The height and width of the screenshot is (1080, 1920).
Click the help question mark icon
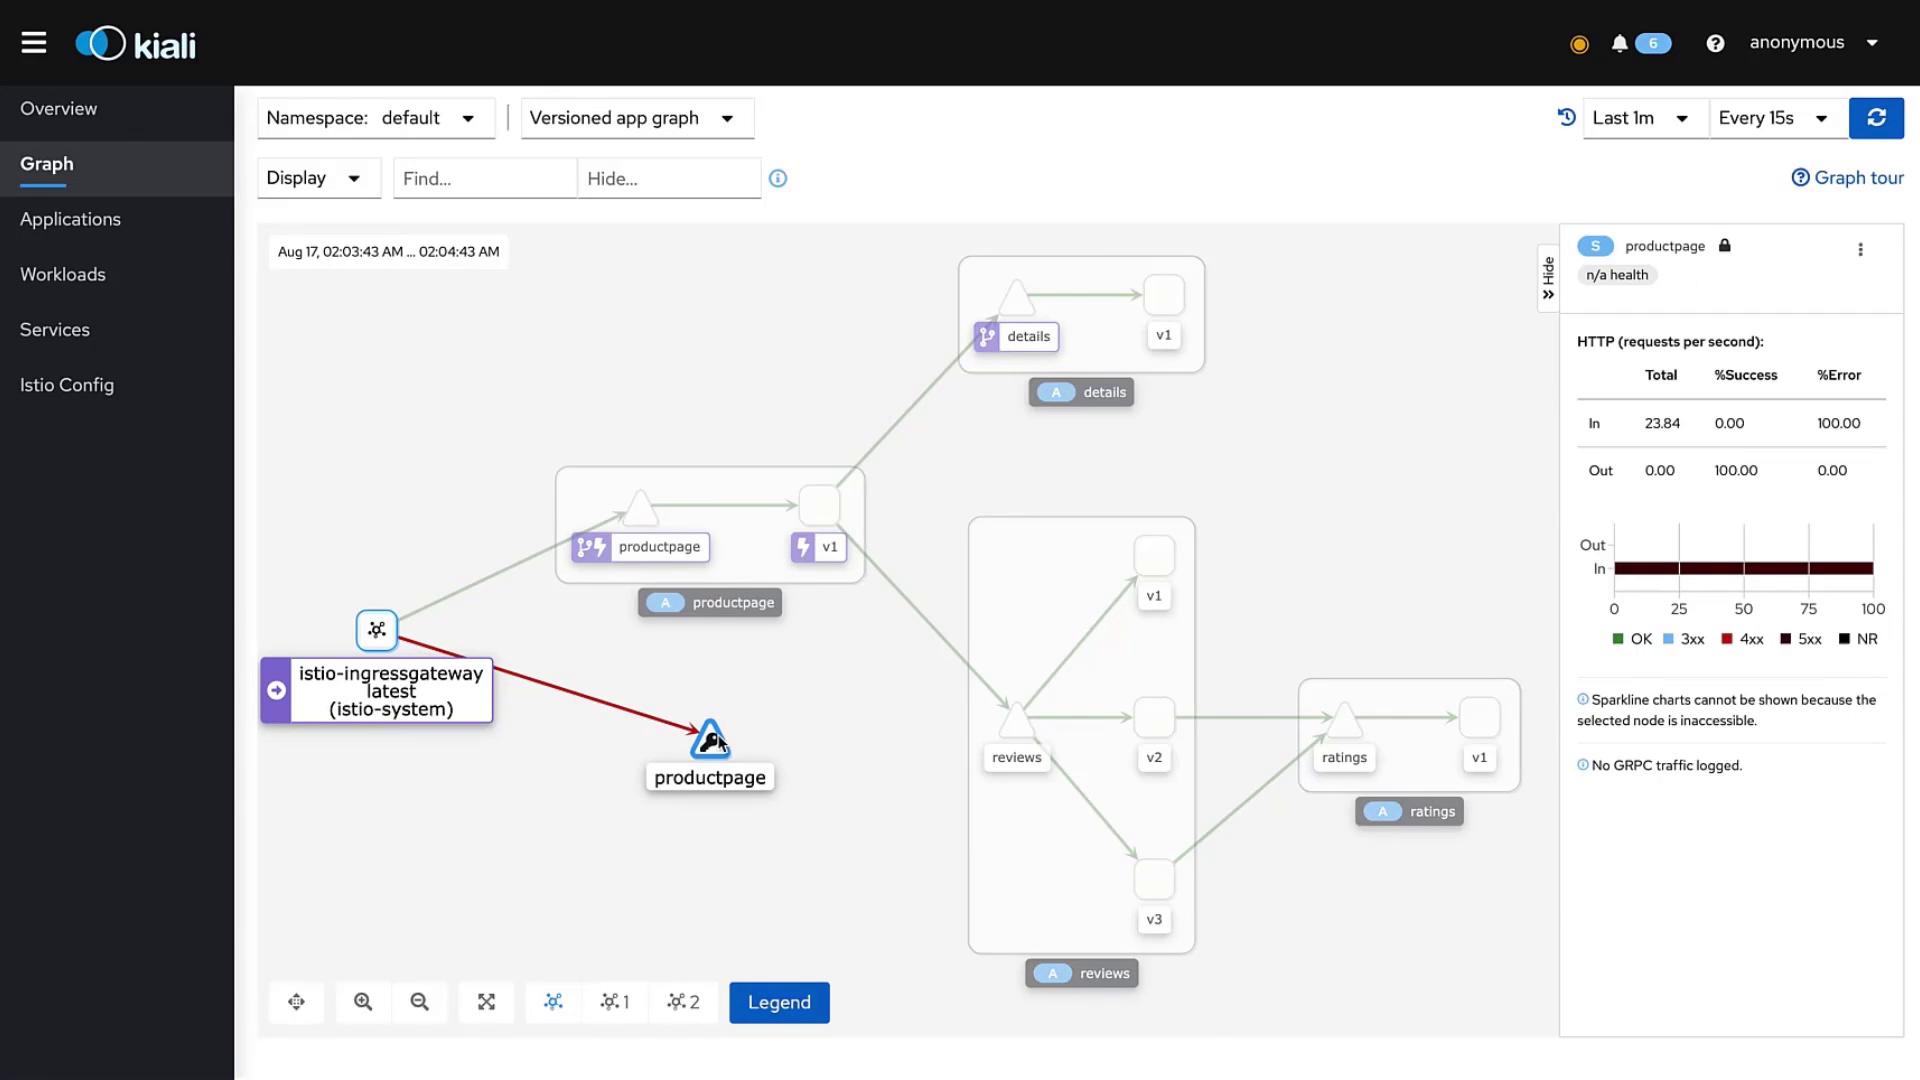(1715, 43)
